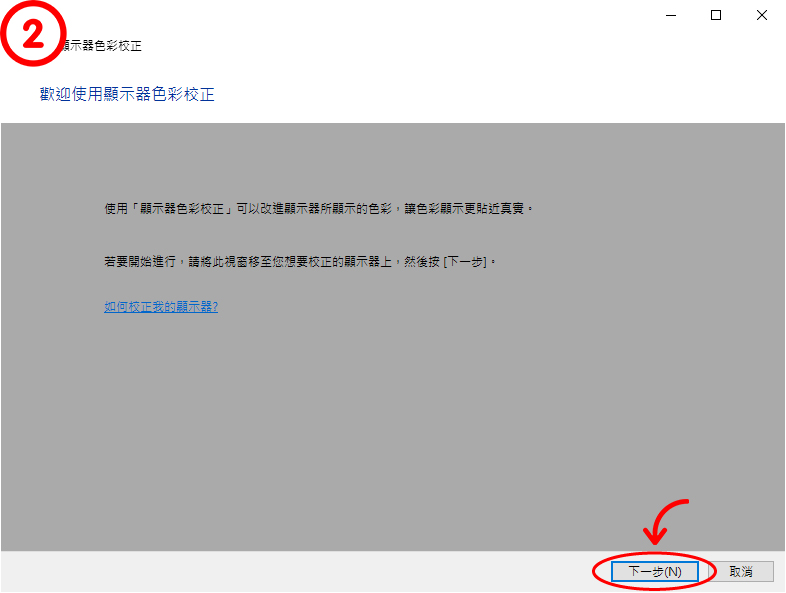Image resolution: width=786 pixels, height=593 pixels.
Task: Click the sentence starting with 使用「顯示器色彩校正」
Action: pos(319,209)
